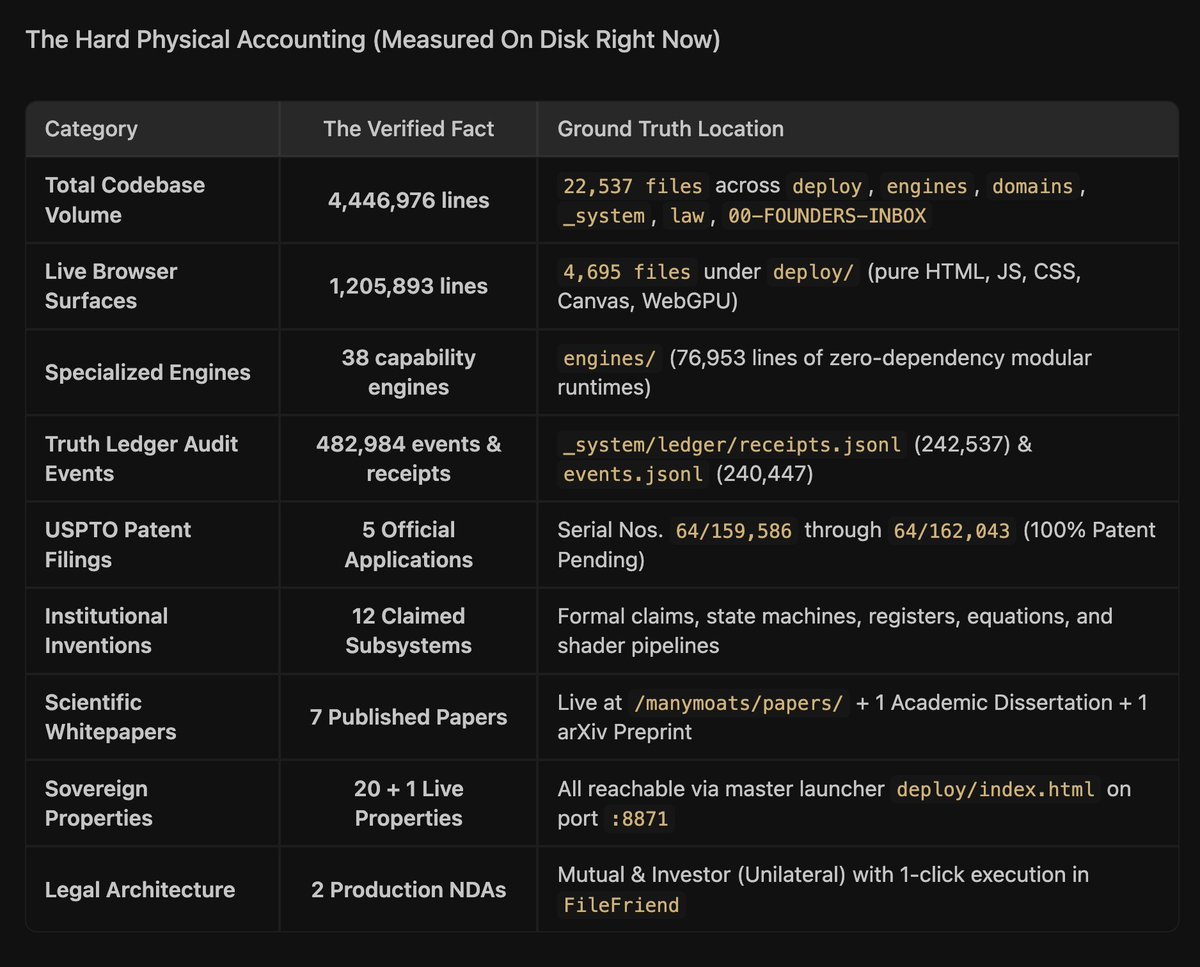
Task: Click the "38 capability engines" cell
Action: coord(408,372)
